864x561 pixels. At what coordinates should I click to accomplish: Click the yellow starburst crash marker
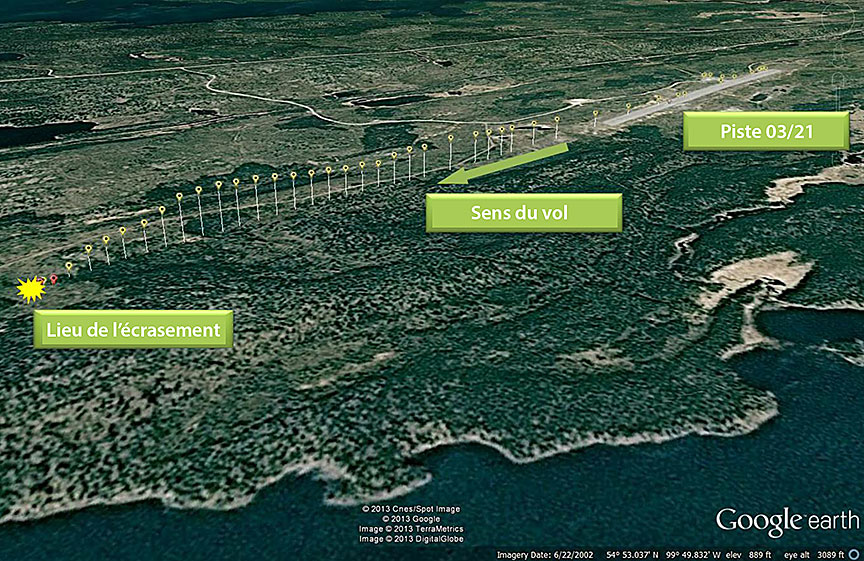(33, 289)
